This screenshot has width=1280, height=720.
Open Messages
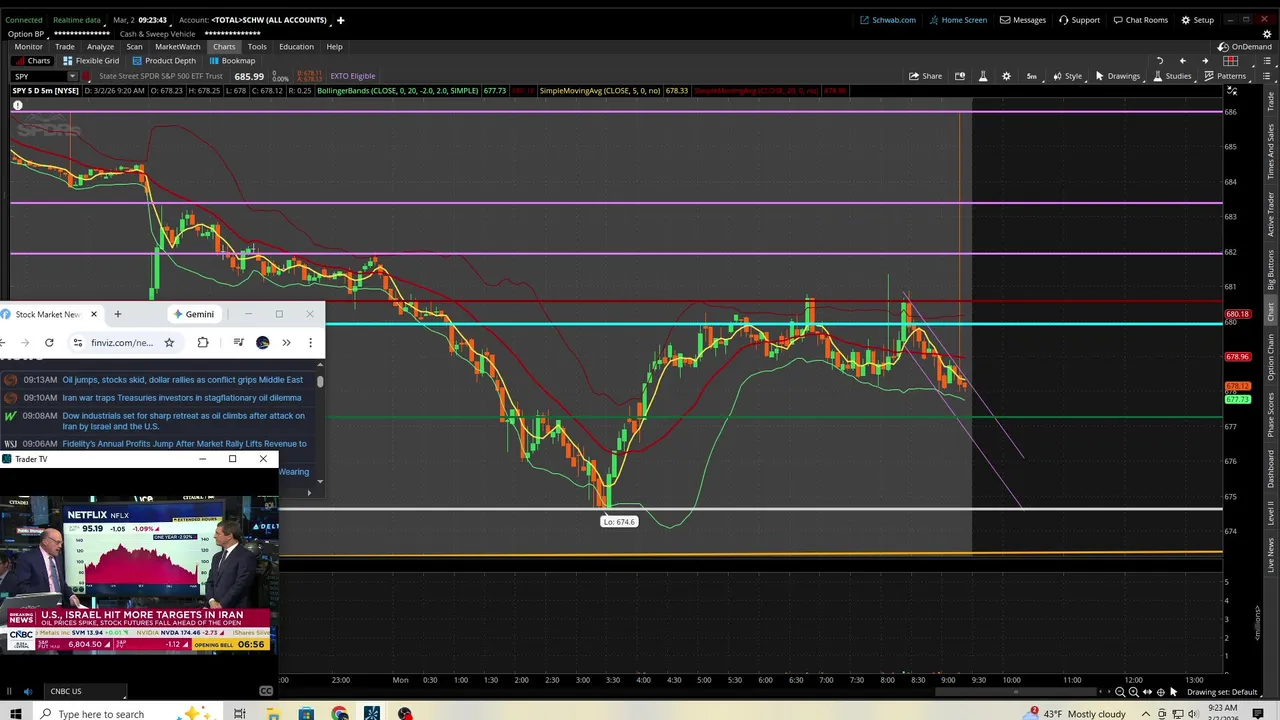click(x=1022, y=20)
